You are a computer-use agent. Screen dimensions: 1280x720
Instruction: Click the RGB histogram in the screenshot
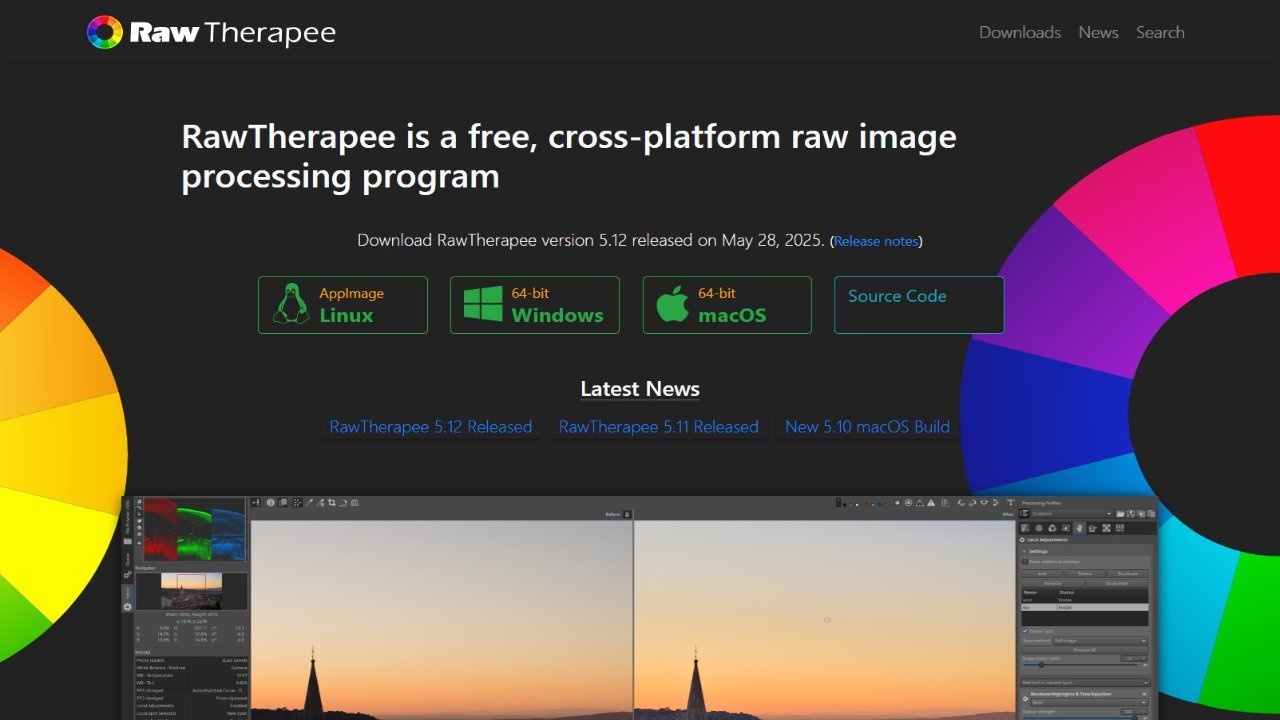195,530
